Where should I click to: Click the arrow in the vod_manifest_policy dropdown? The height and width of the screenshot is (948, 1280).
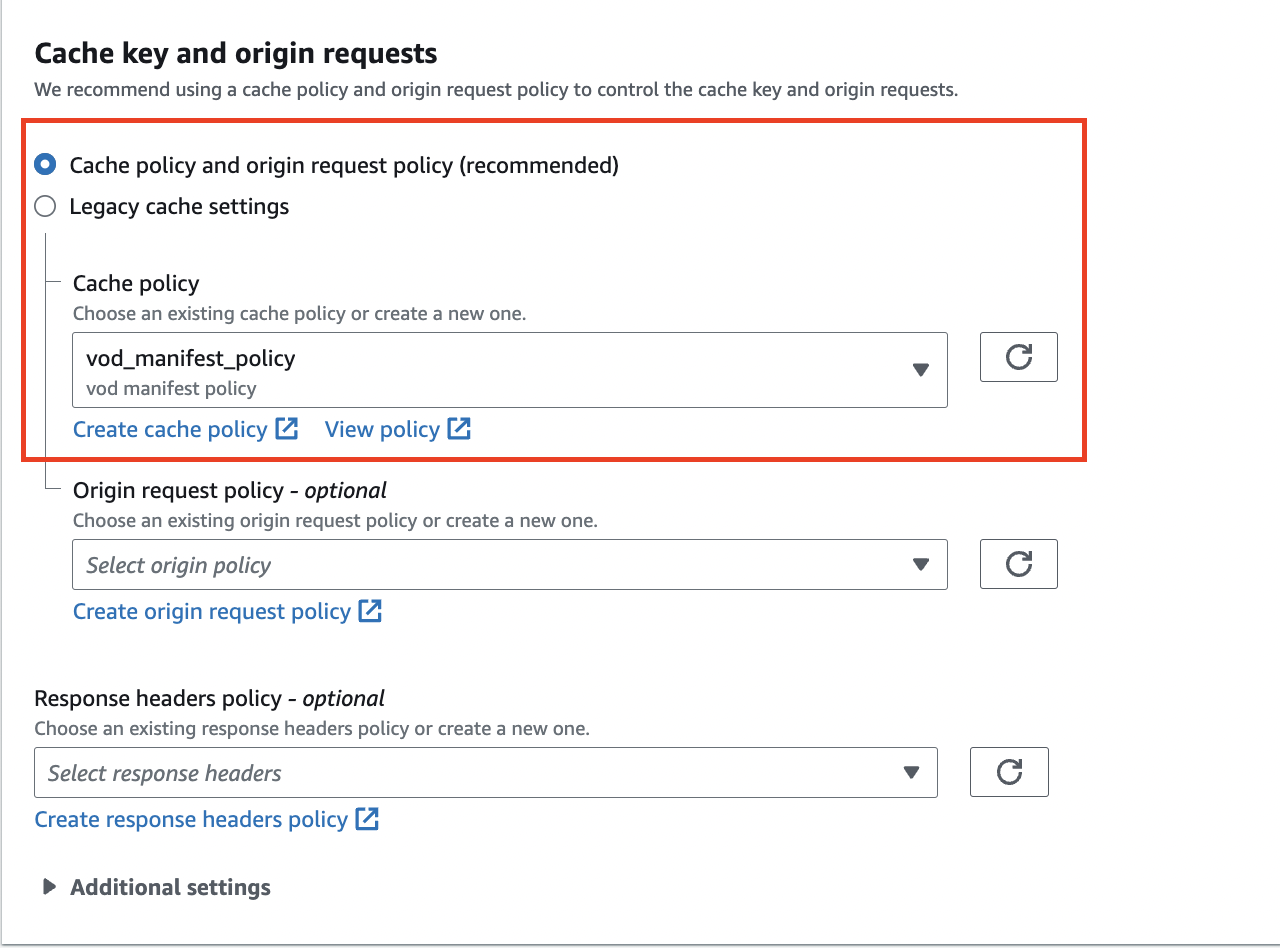[x=921, y=370]
